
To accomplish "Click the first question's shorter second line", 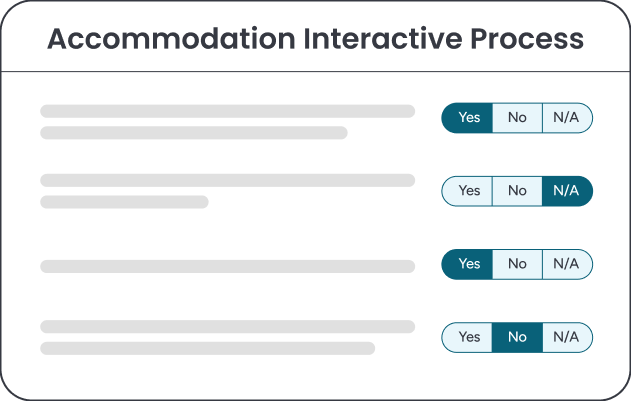I will [x=194, y=133].
